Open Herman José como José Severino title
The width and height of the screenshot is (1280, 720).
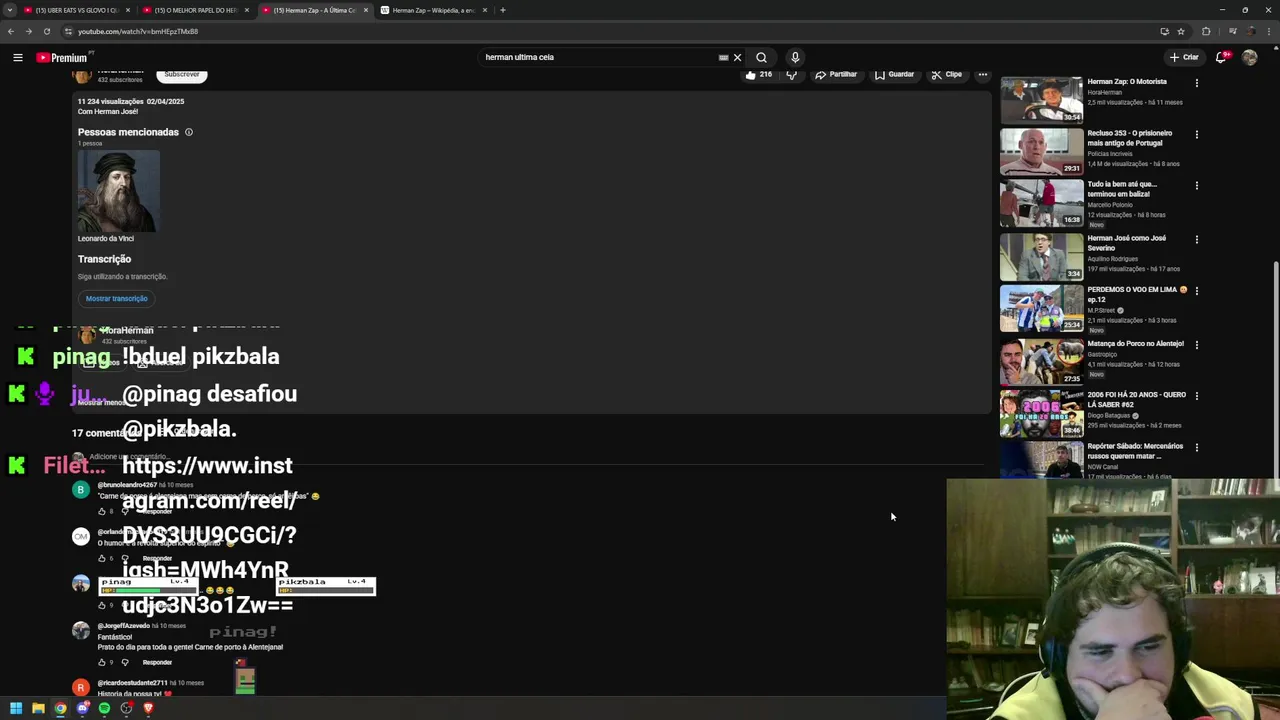pyautogui.click(x=1127, y=243)
